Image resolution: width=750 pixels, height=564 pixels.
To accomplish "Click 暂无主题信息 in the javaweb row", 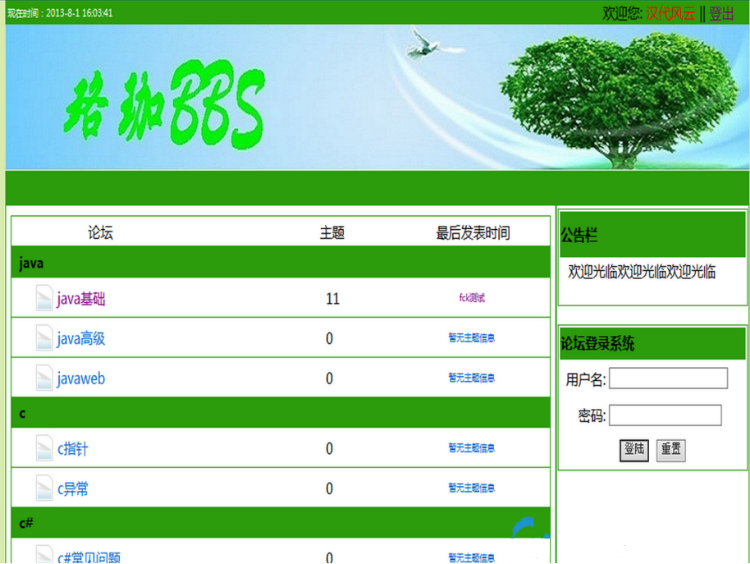I will point(472,378).
